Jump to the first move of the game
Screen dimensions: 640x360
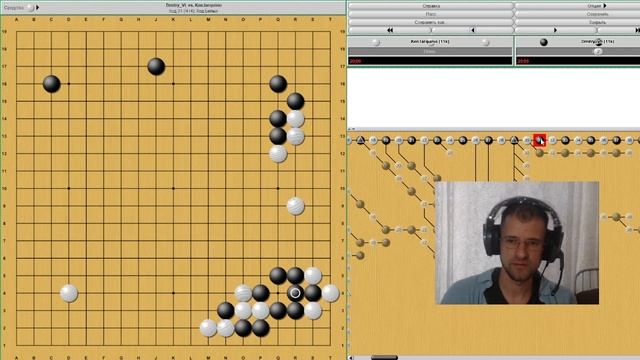tap(390, 30)
